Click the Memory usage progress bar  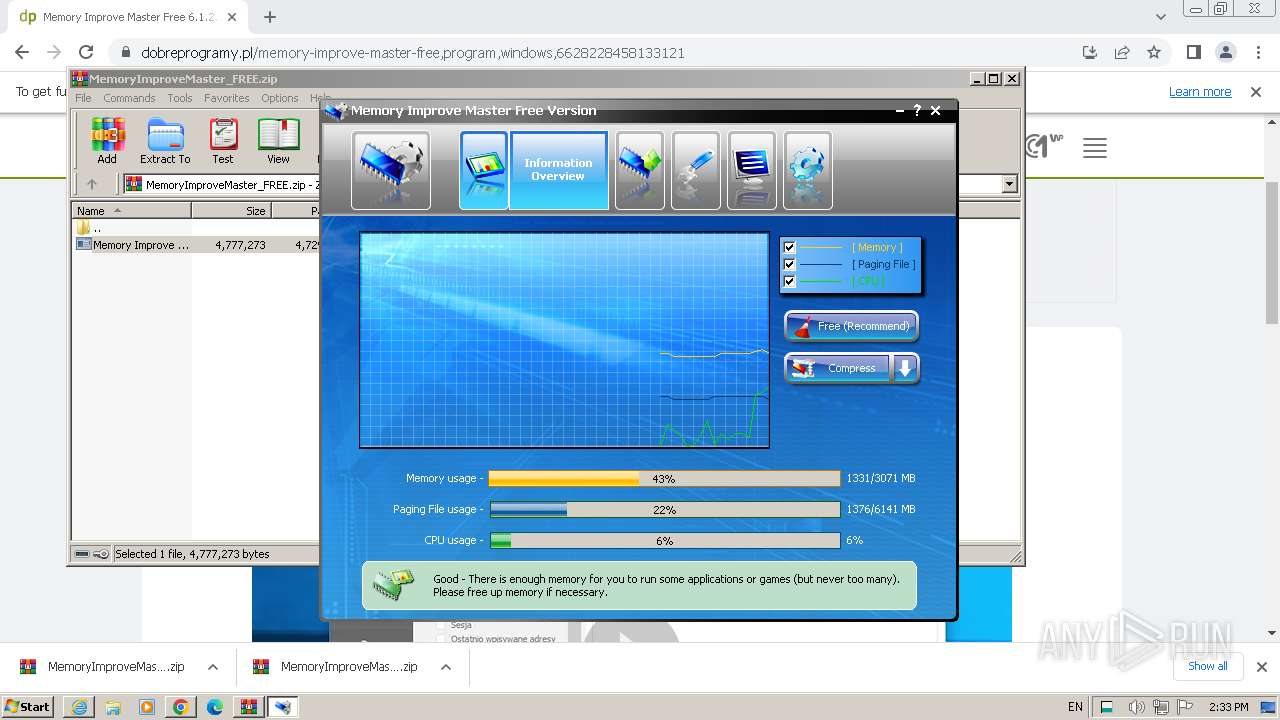[x=664, y=479]
